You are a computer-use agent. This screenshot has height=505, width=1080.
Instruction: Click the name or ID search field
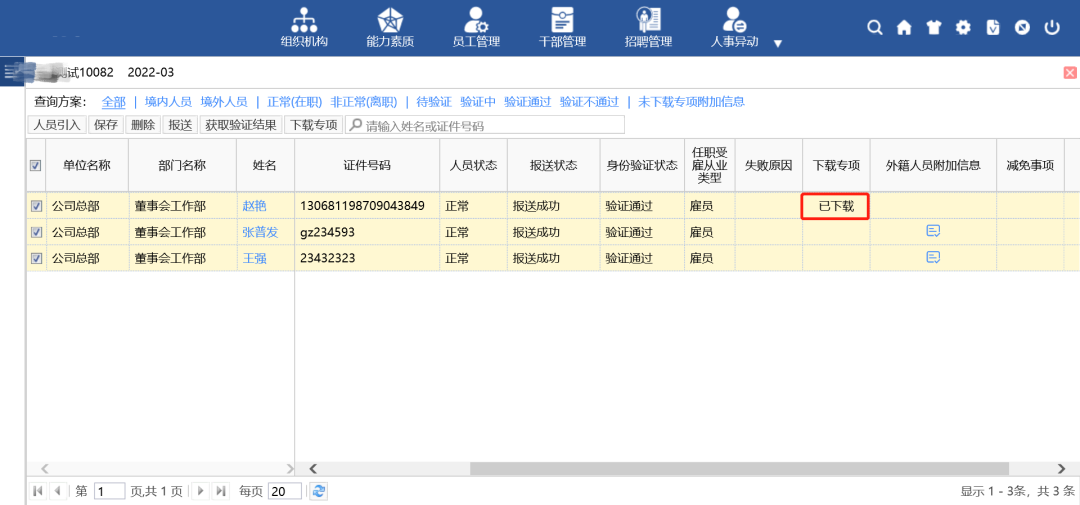coord(490,126)
